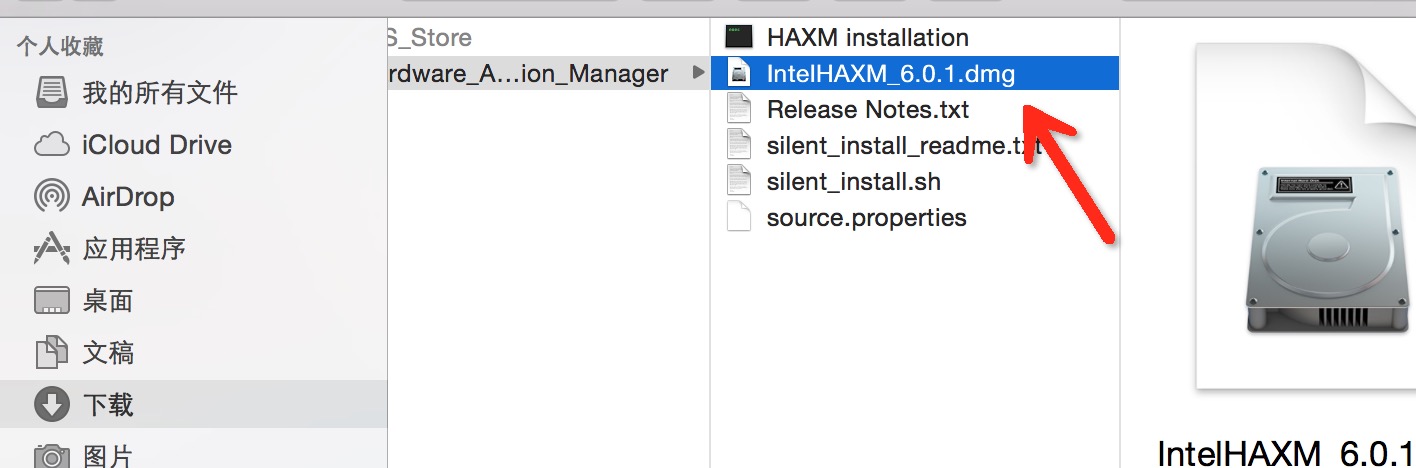The width and height of the screenshot is (1416, 468).
Task: Click the Documents sidebar icon
Action: tap(51, 352)
